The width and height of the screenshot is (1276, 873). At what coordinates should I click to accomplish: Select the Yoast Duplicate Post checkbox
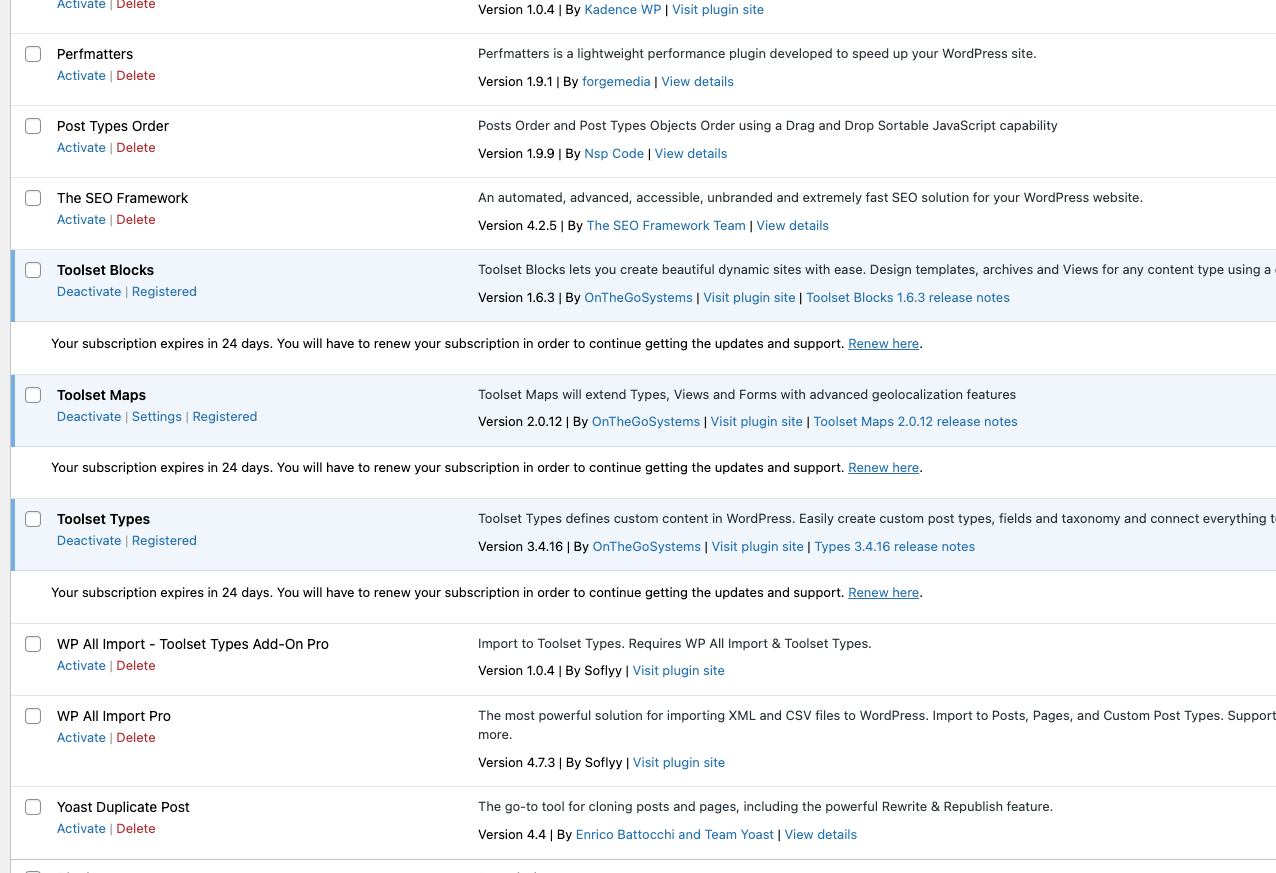(x=33, y=807)
